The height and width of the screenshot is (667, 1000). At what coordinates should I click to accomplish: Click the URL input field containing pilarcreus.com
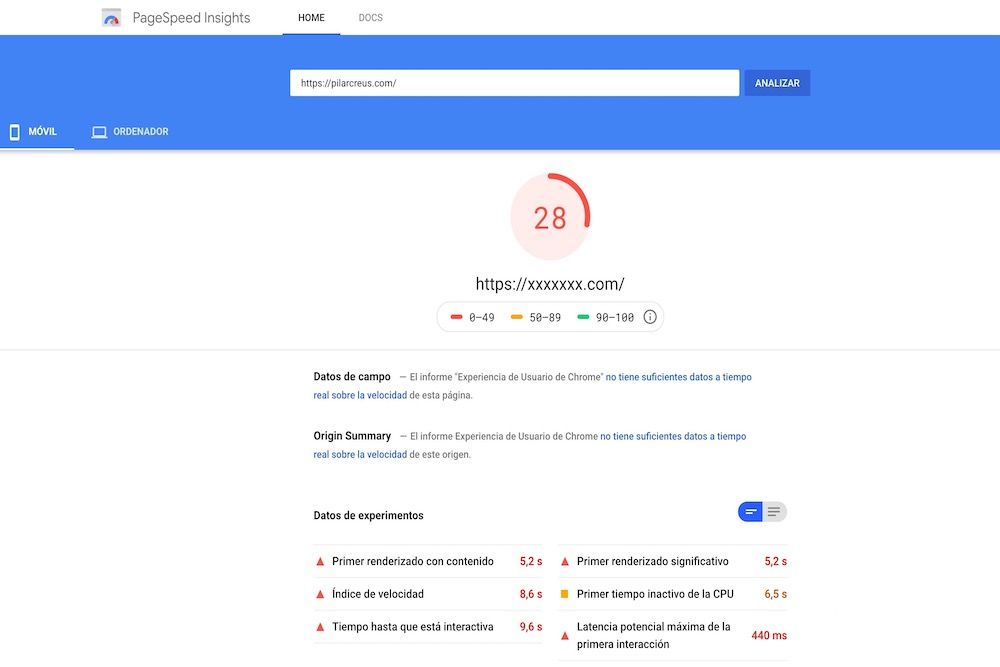tap(514, 83)
